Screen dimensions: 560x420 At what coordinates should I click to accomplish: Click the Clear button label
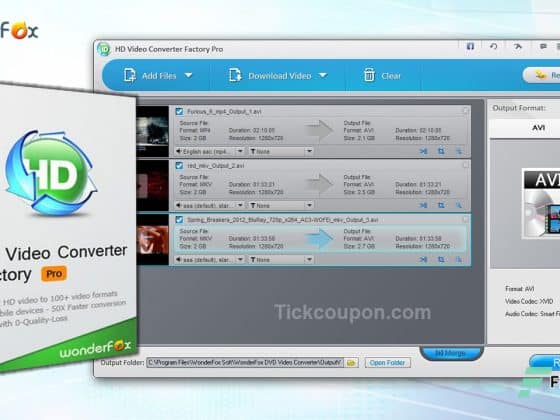391,76
